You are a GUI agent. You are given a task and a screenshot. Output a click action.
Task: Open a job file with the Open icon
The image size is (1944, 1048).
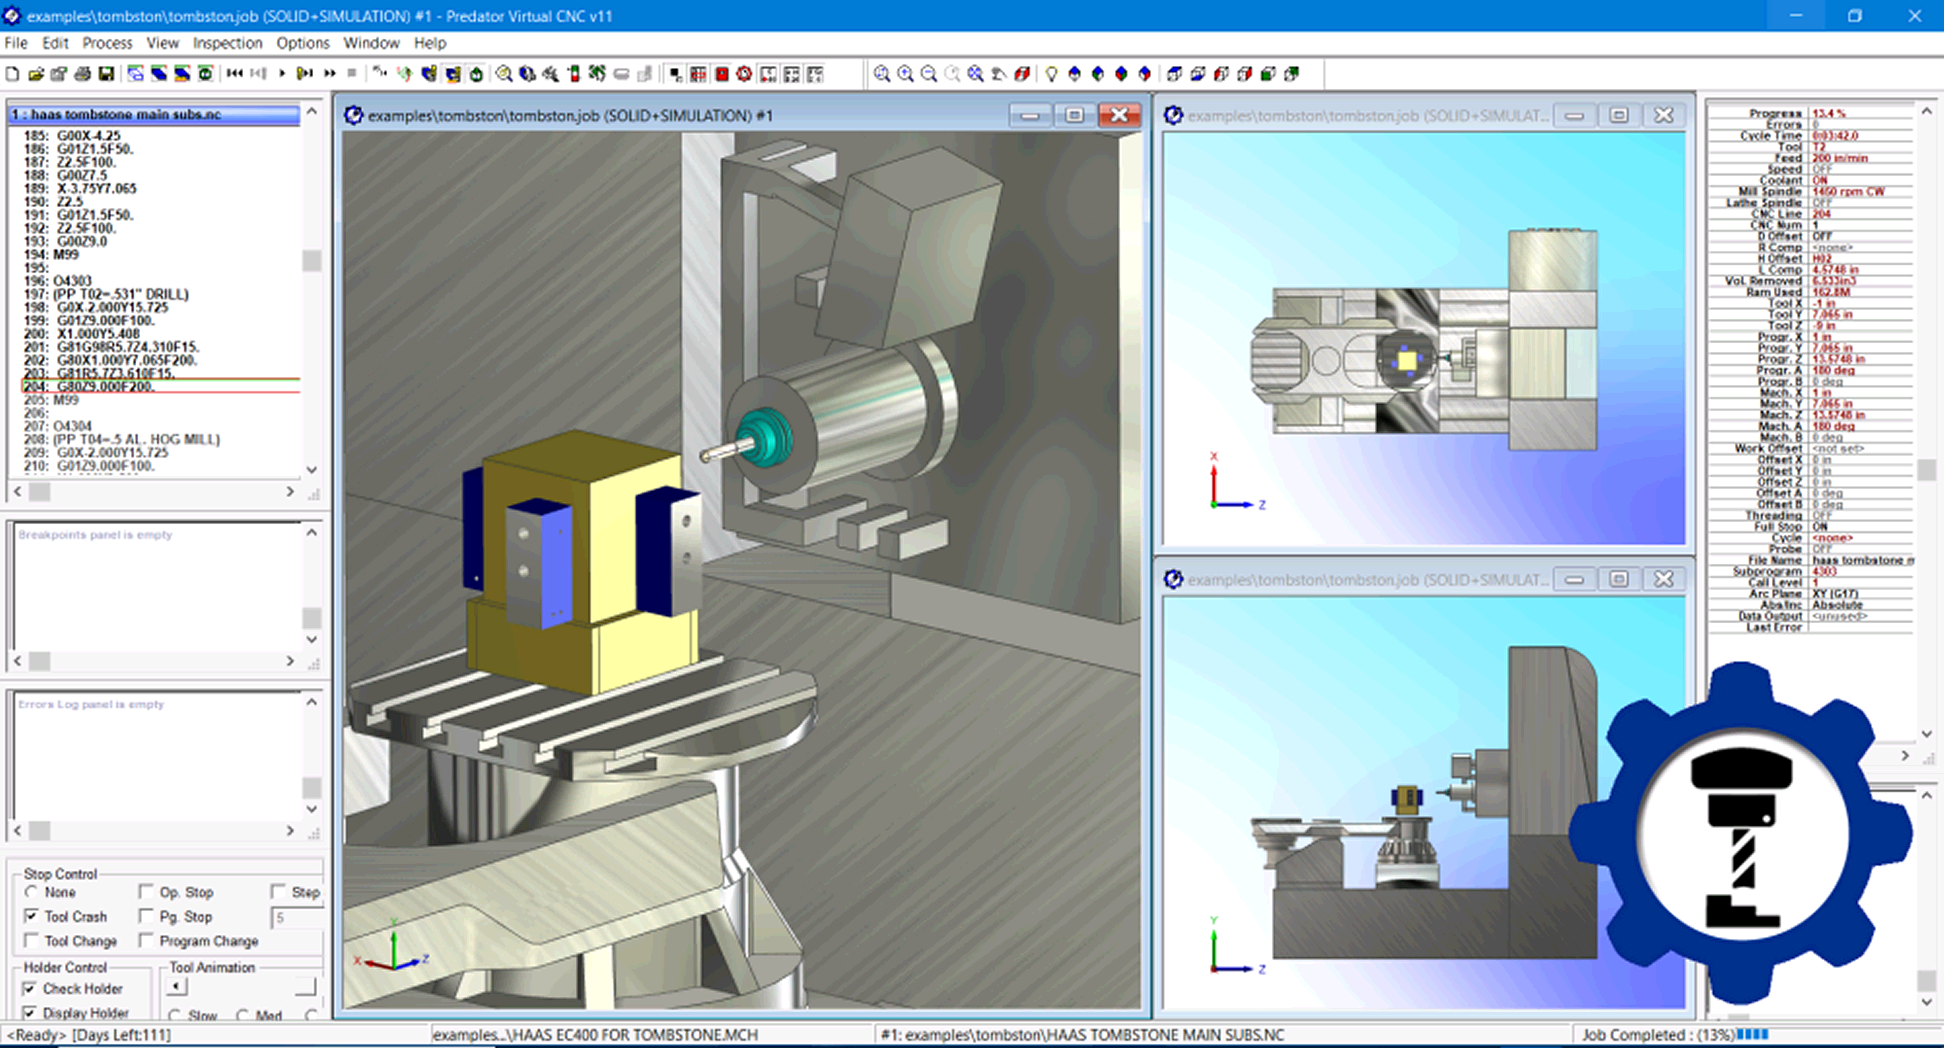(36, 73)
